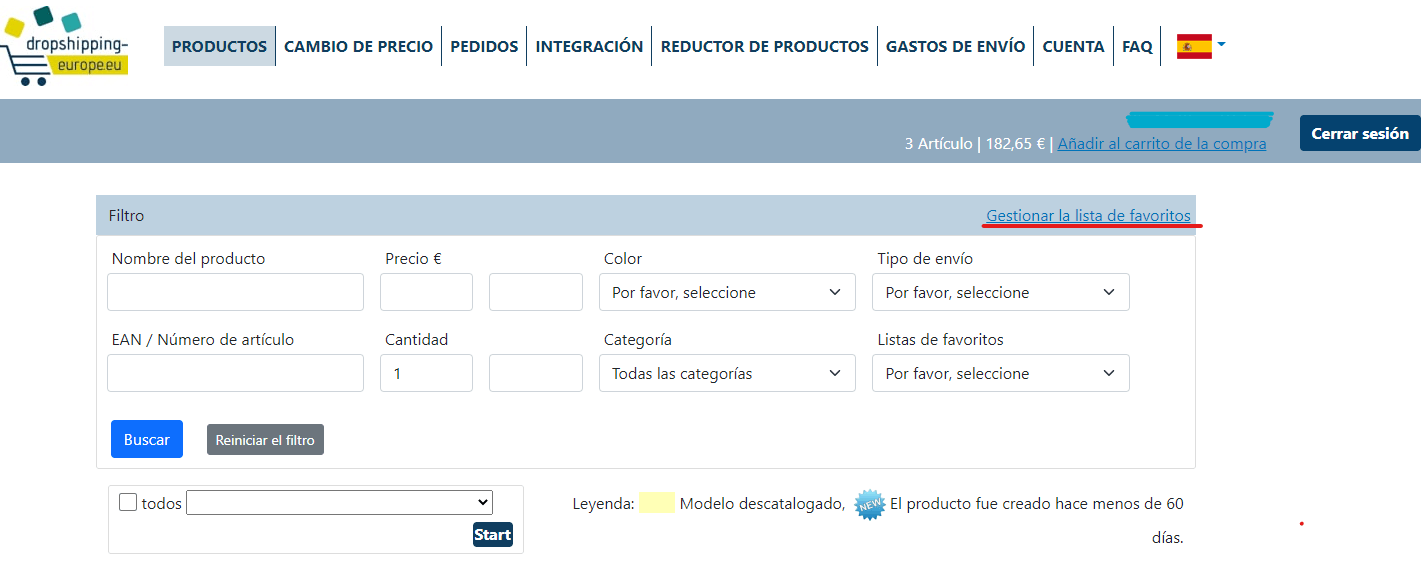Focus the Nombre del producto field

coord(235,292)
